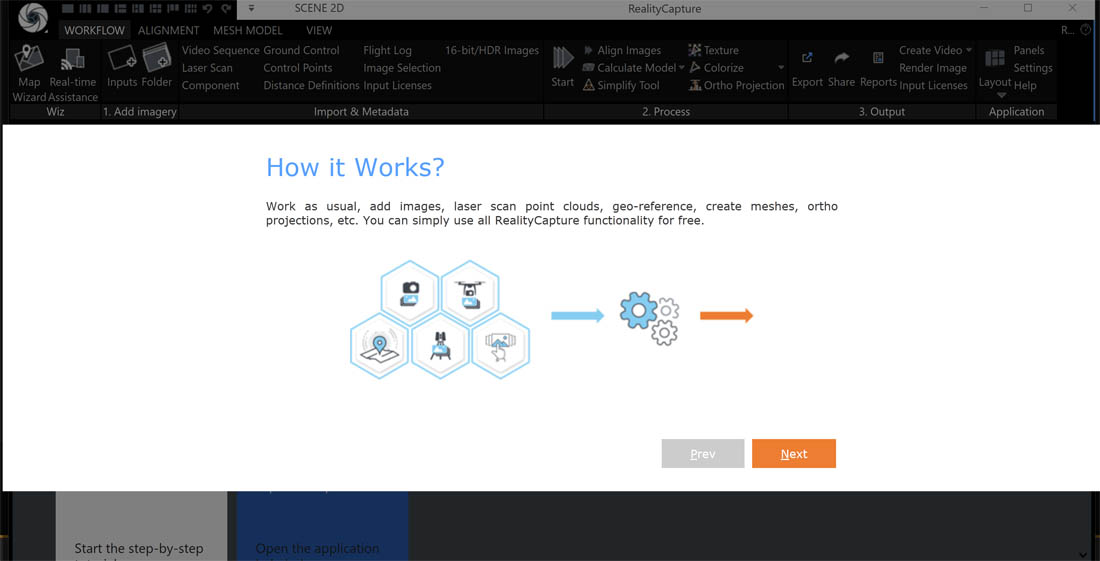Expand the Process group dropdown arrow beside Colorize
This screenshot has width=1100, height=561.
pyautogui.click(x=781, y=68)
